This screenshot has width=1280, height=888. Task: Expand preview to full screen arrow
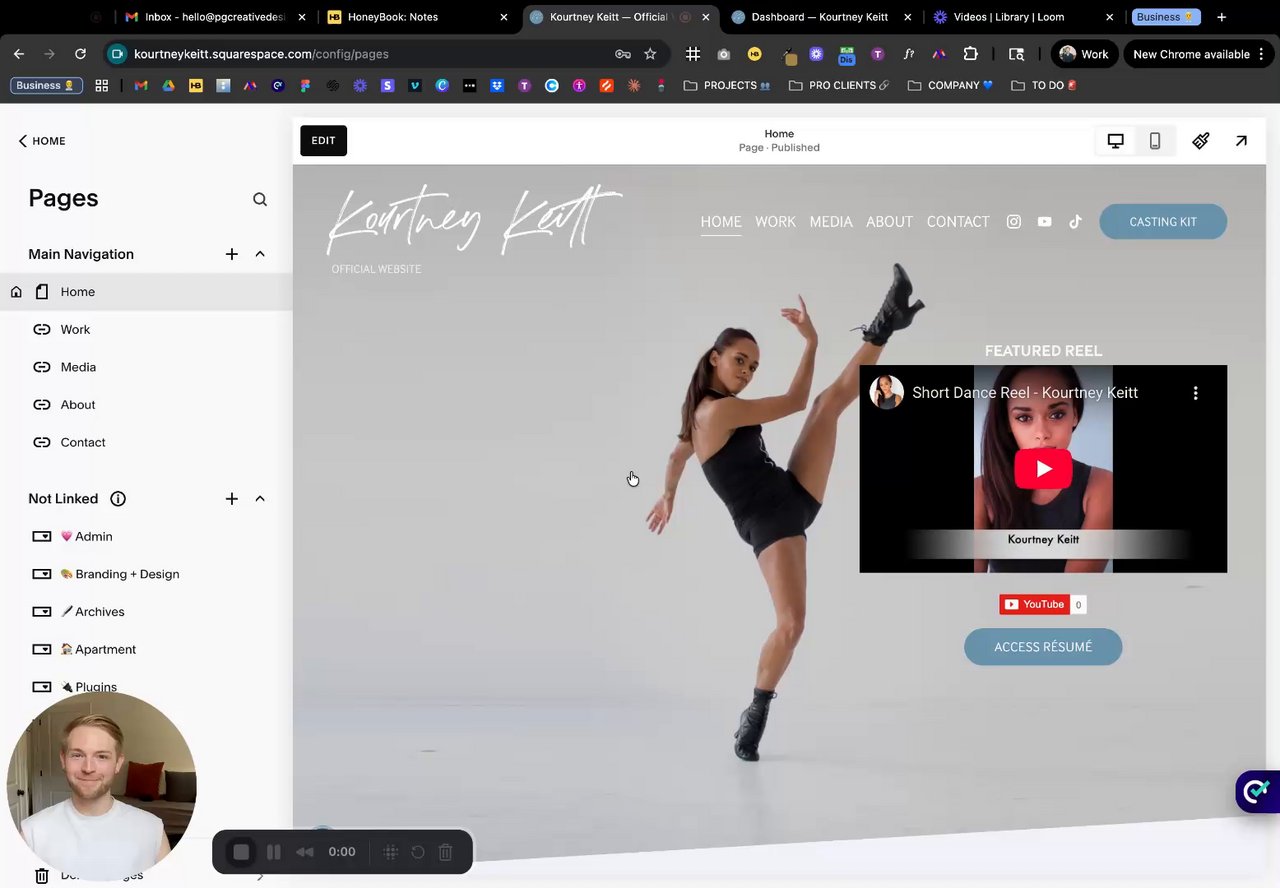1241,141
